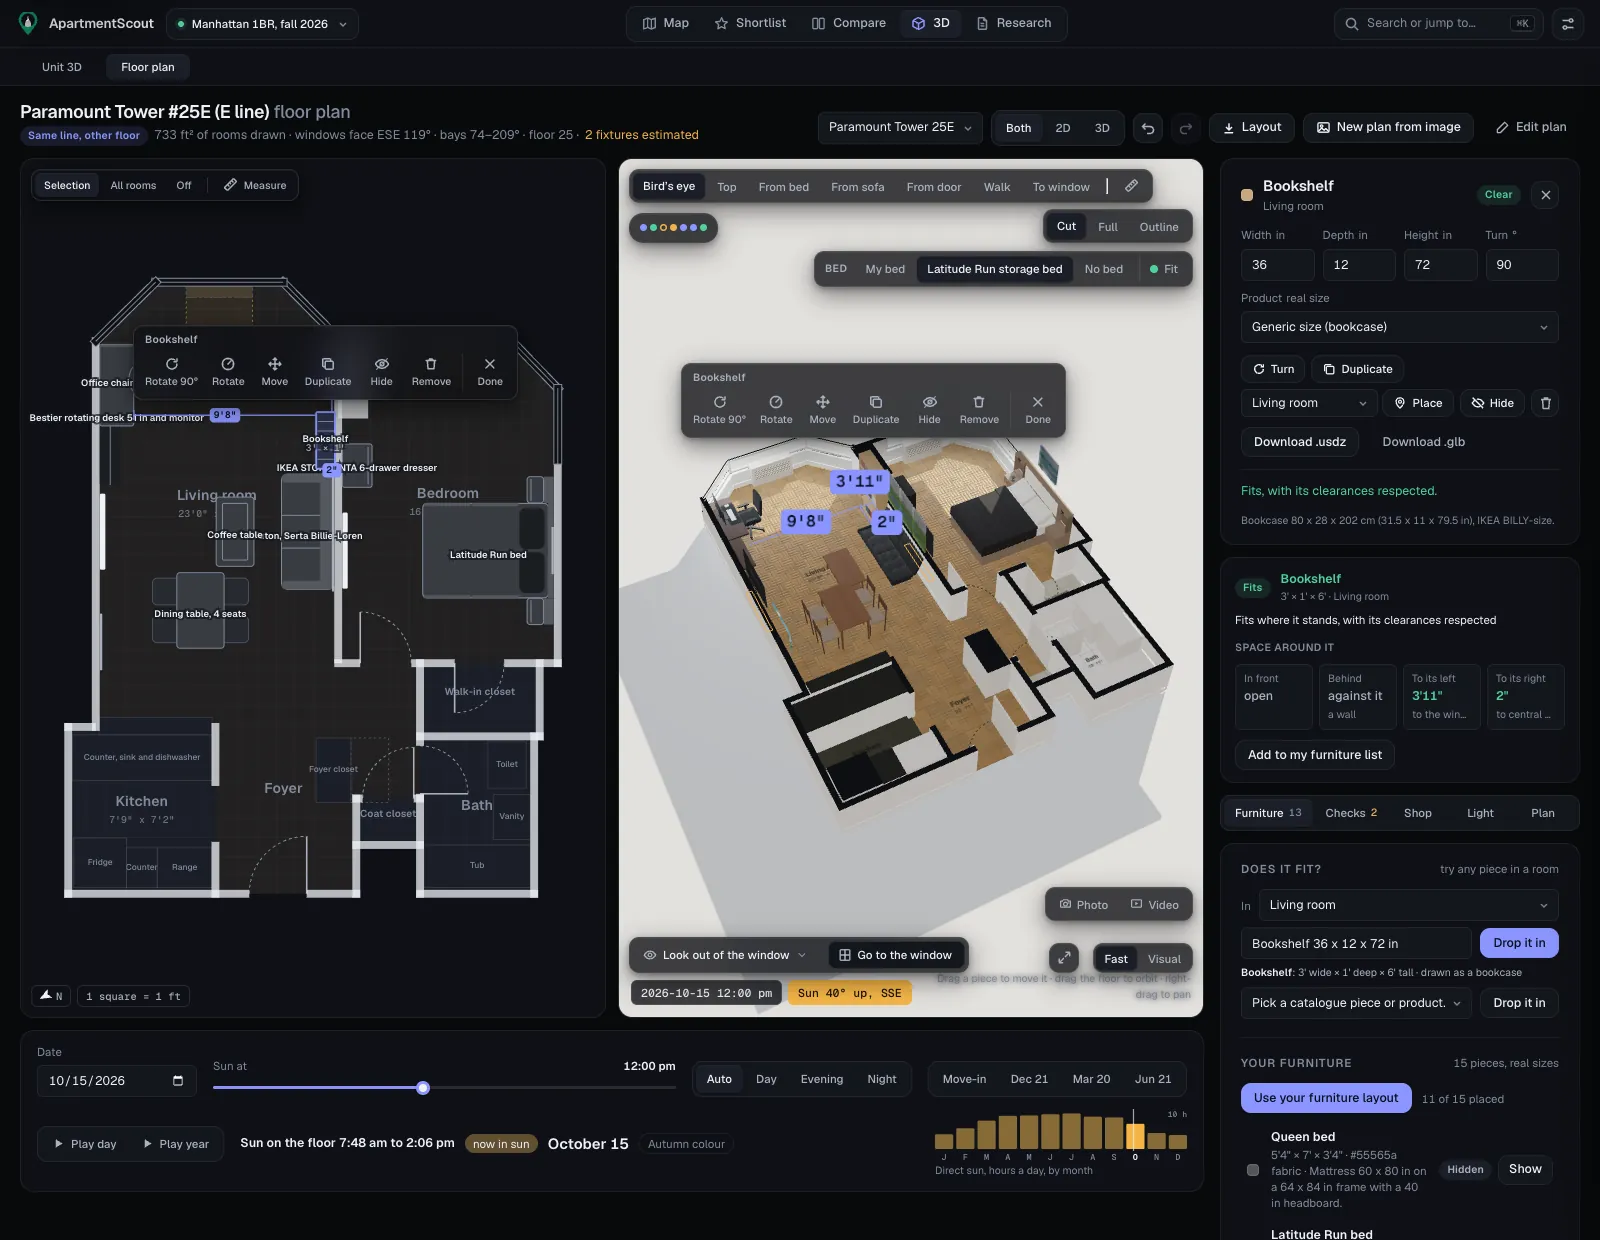Image resolution: width=1600 pixels, height=1240 pixels.
Task: Download the .usdz model
Action: point(1299,442)
